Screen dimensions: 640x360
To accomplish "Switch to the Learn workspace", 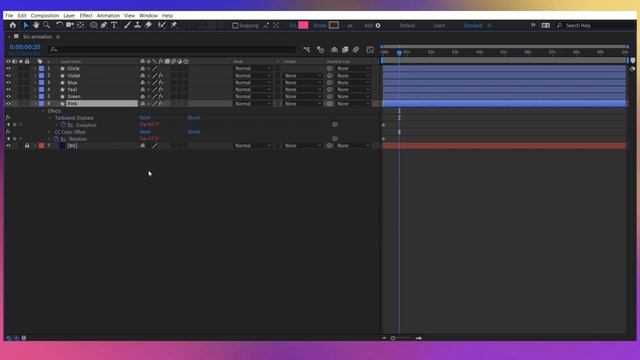I will (439, 25).
